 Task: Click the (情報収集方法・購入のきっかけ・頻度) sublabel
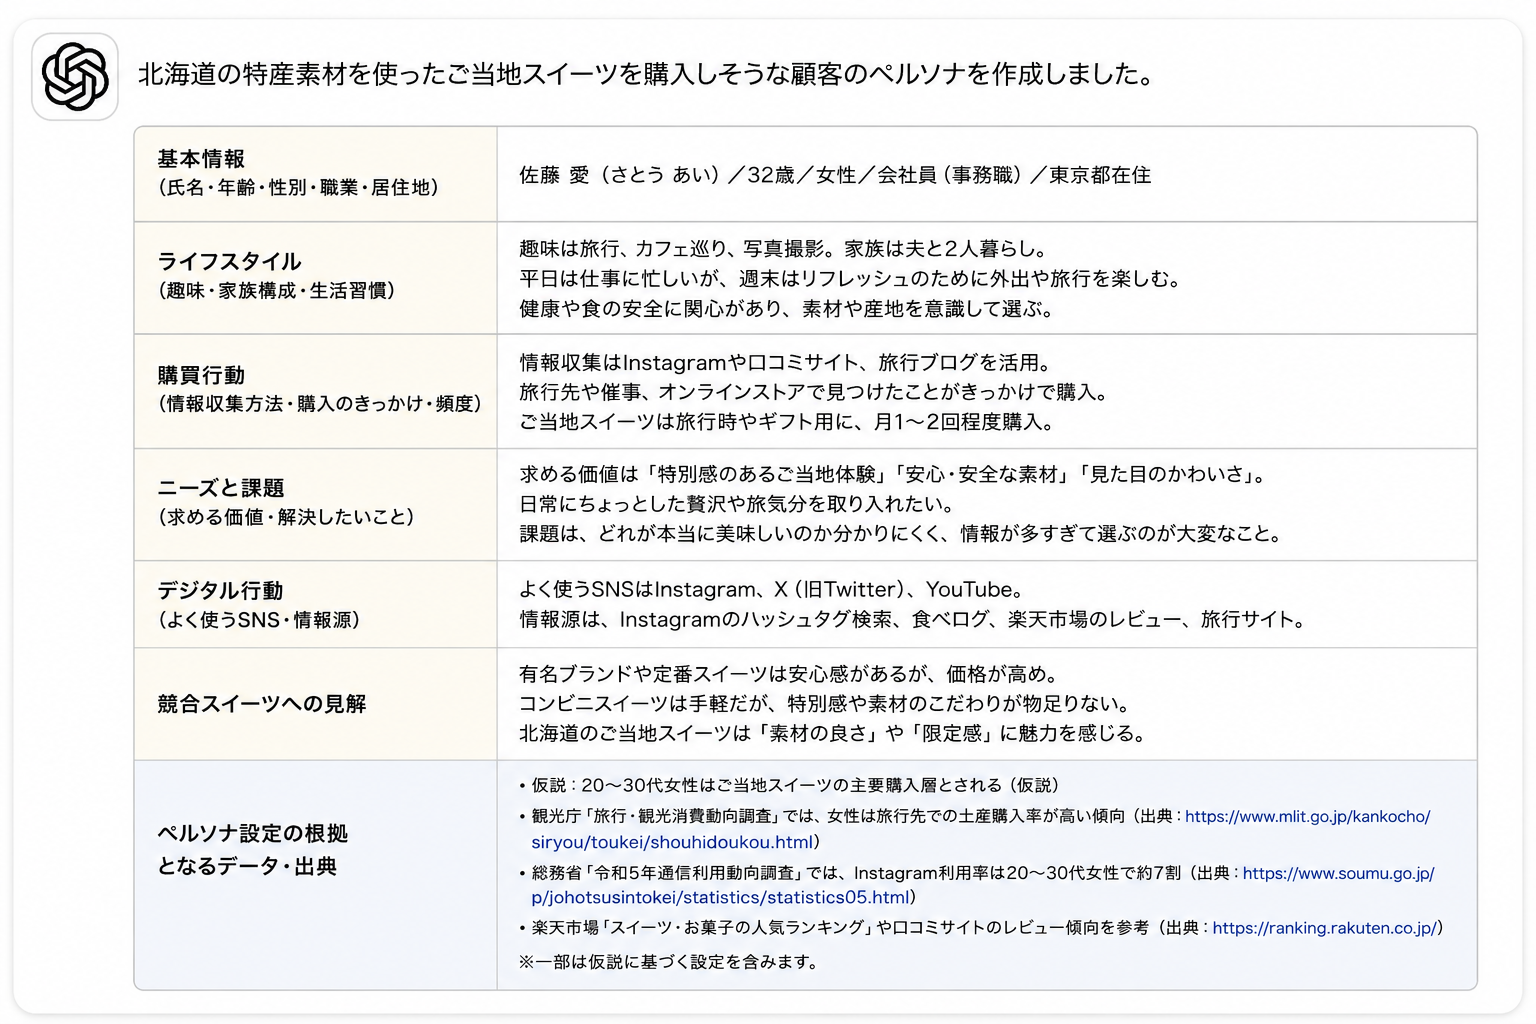click(x=319, y=404)
